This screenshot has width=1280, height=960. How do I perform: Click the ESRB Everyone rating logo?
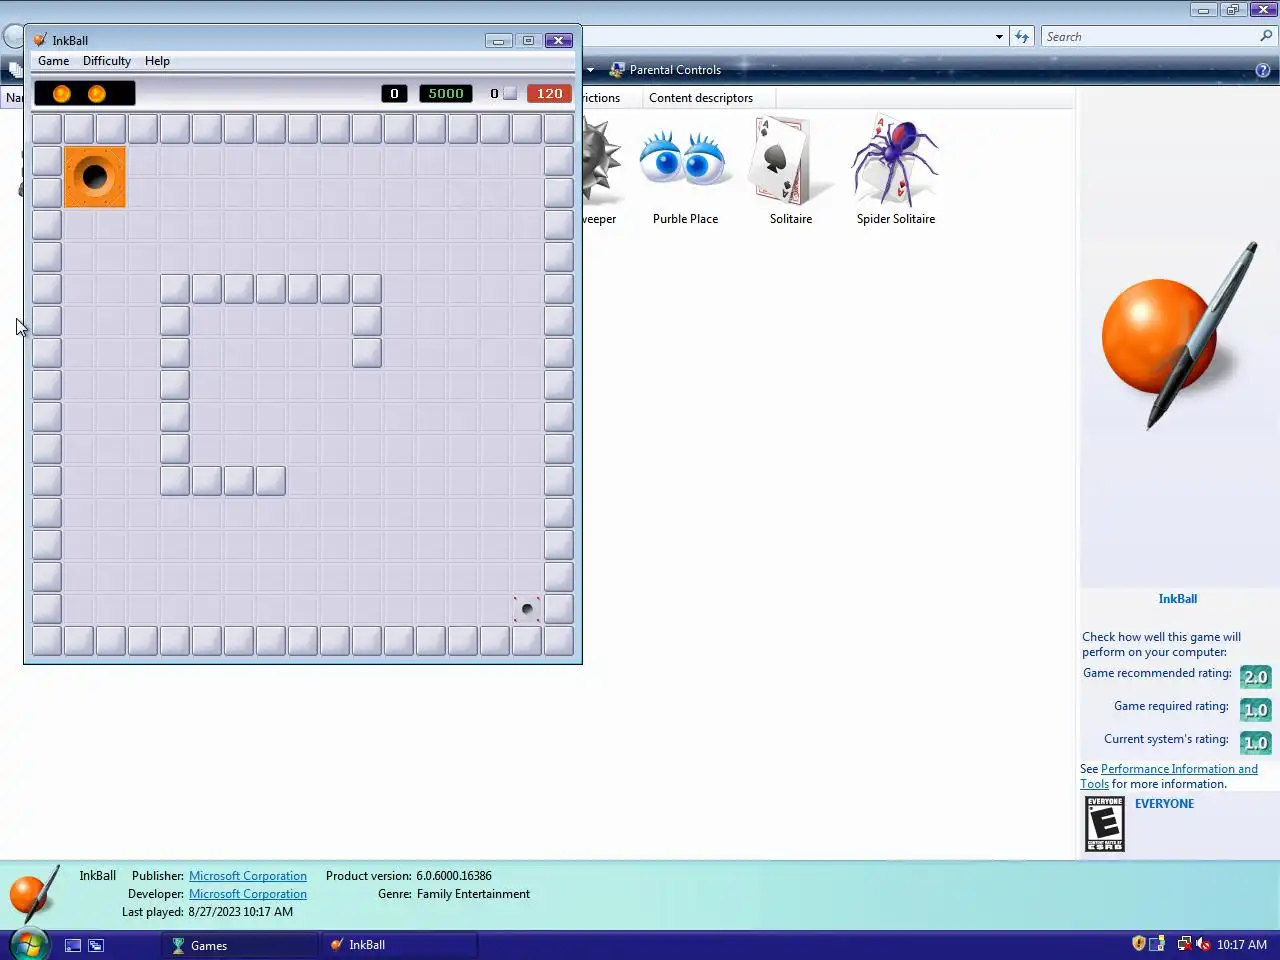click(x=1105, y=824)
